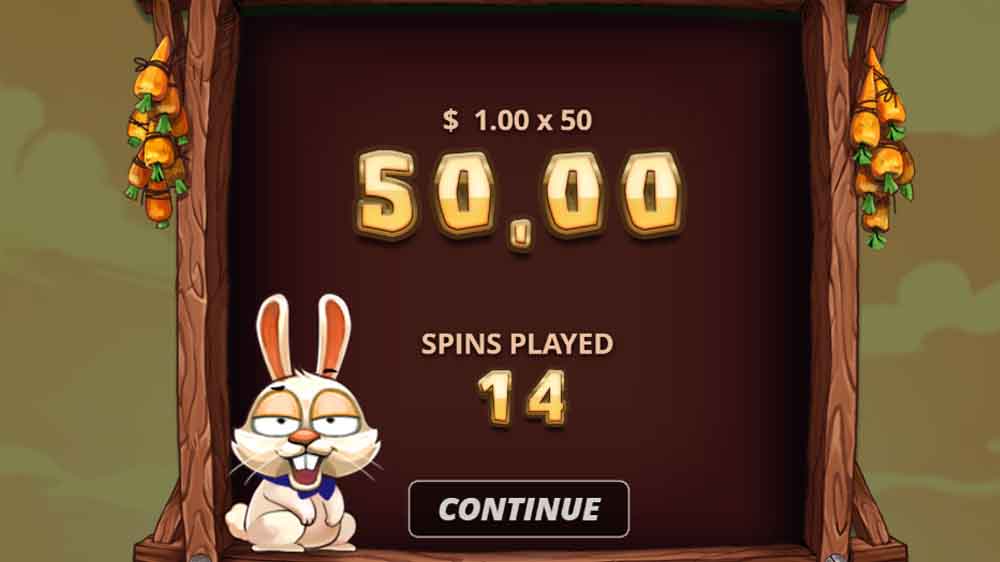This screenshot has height=562, width=1000.
Task: Click the last golden zero of winnings
Action: [x=651, y=193]
